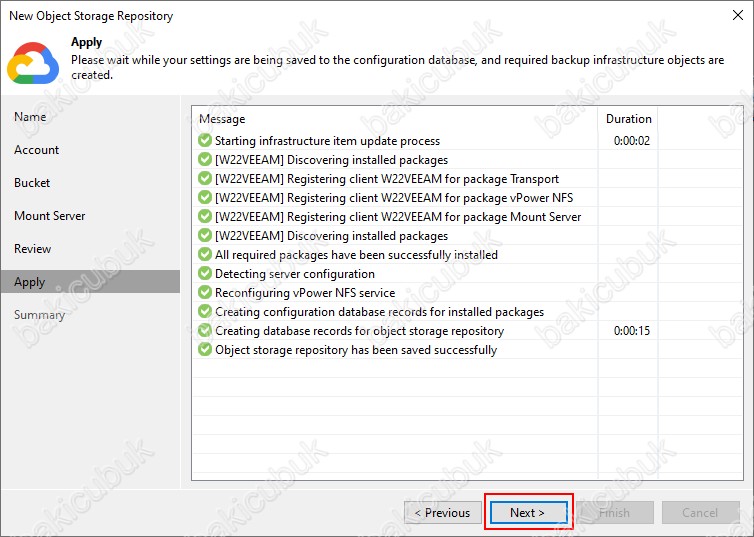Click green check beside package Mount Server row
Image resolution: width=754 pixels, height=537 pixels.
[205, 216]
